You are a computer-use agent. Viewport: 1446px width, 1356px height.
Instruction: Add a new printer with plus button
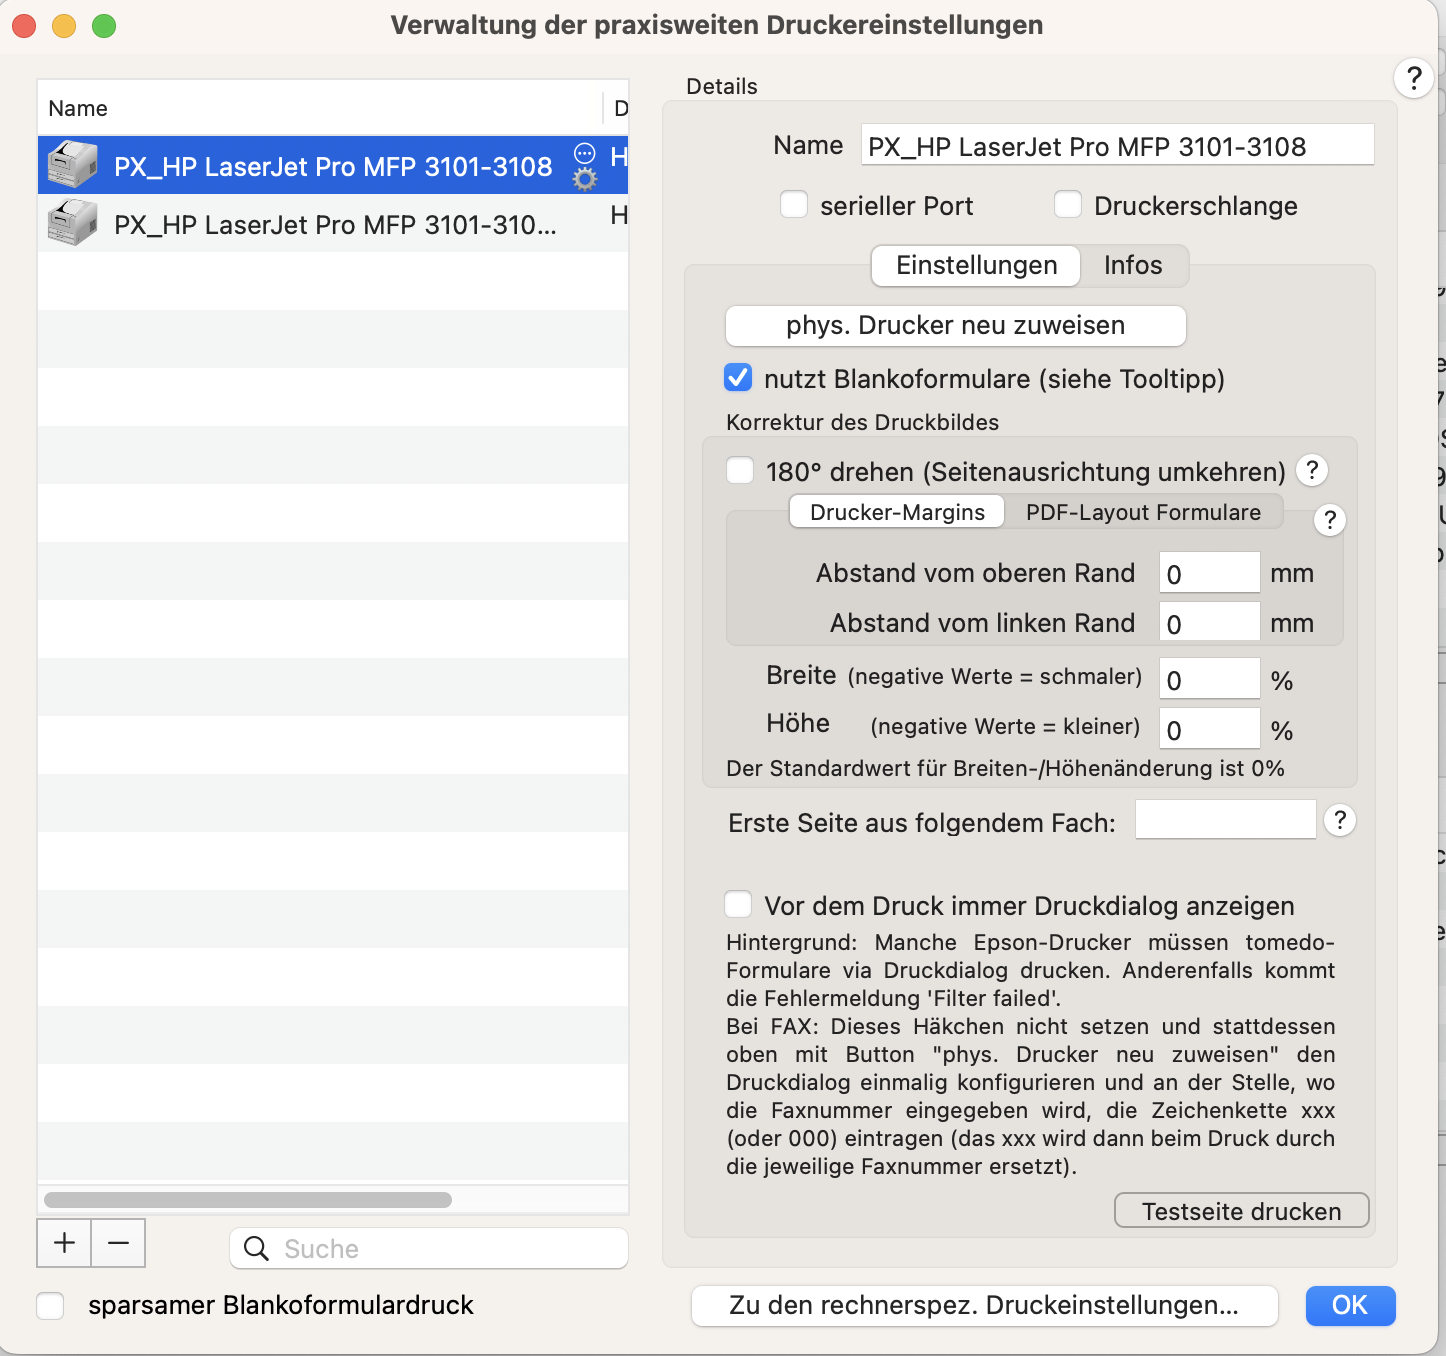click(64, 1243)
